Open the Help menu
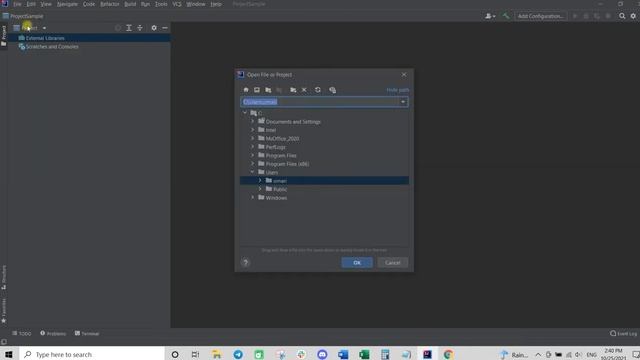This screenshot has width=640, height=360. click(x=216, y=4)
